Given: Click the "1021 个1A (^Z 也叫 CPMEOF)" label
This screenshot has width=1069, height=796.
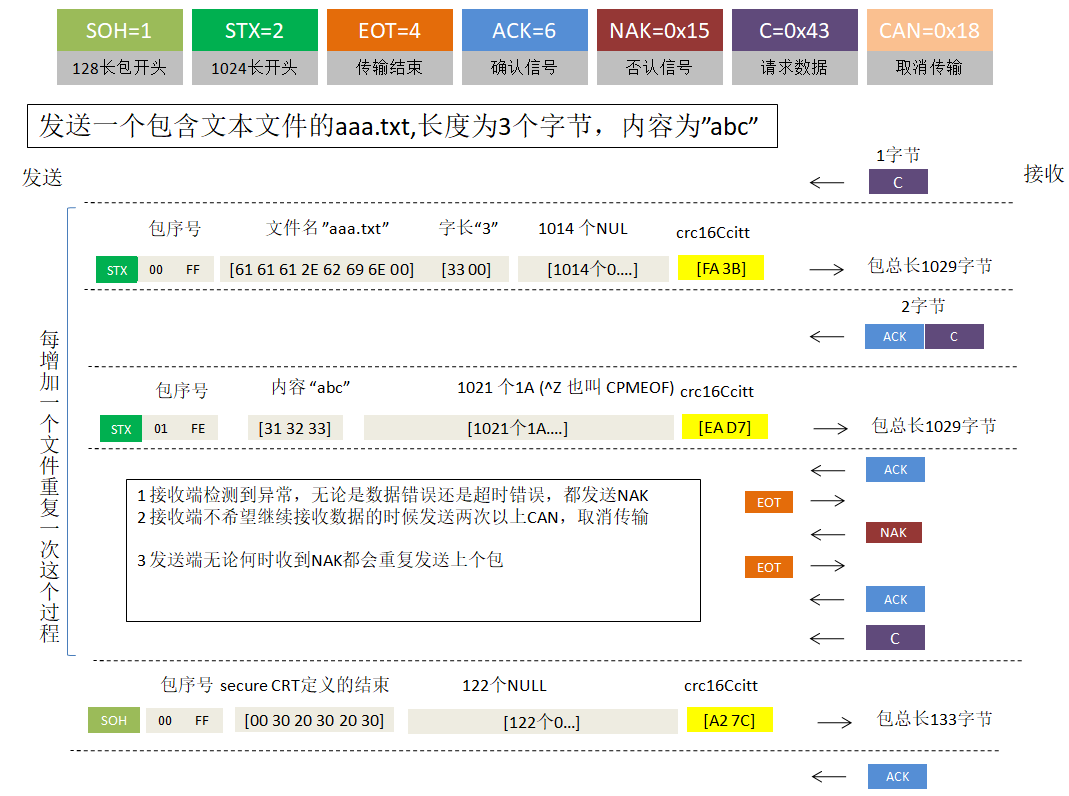Looking at the screenshot, I should tap(565, 387).
